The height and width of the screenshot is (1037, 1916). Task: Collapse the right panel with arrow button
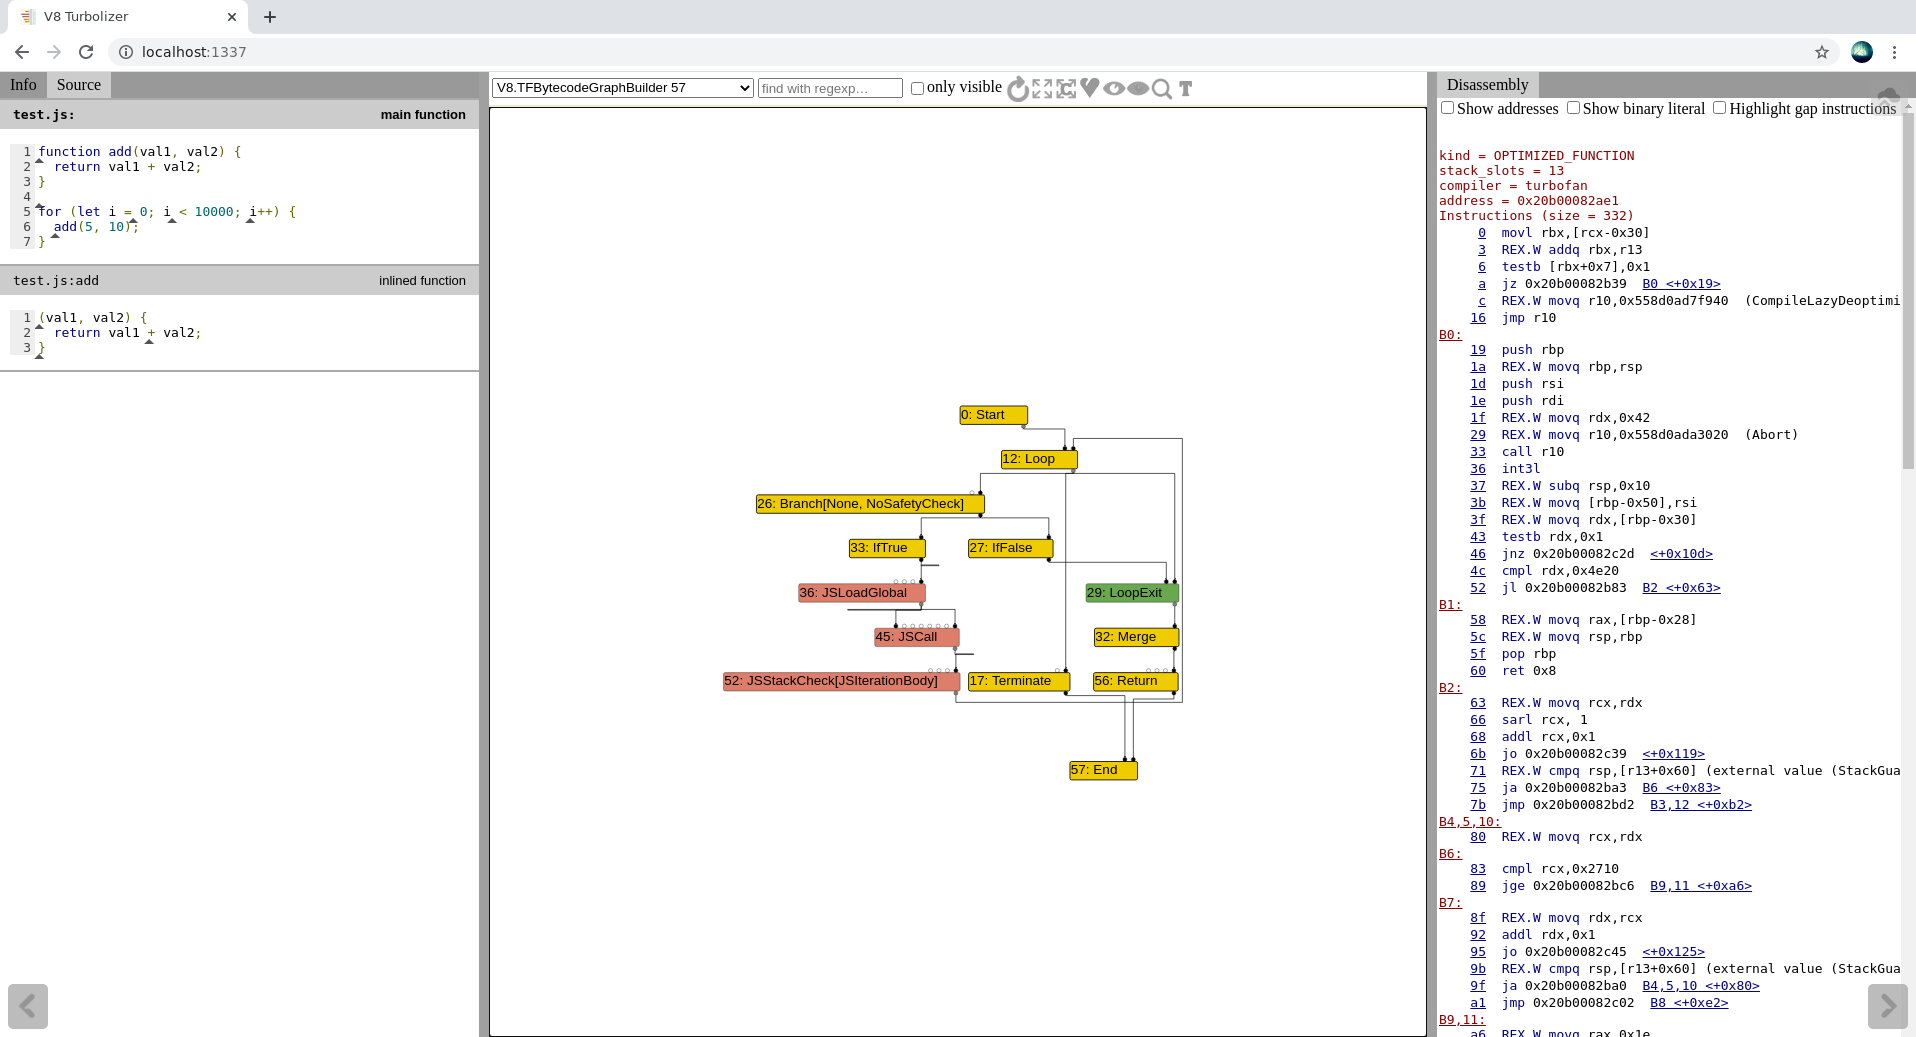(x=1887, y=1006)
